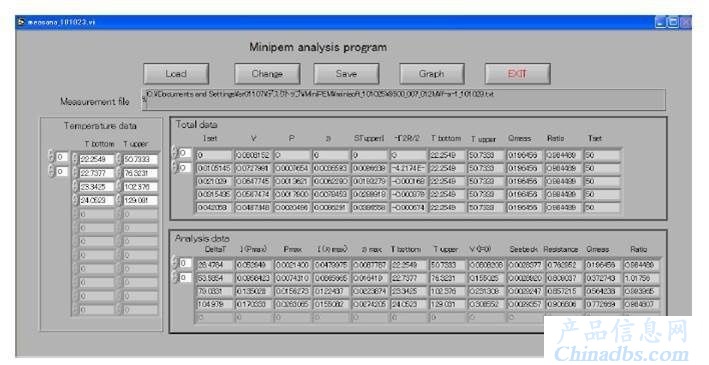Click Iset cell 0.042058 in Total data
Viewport: 709px width, 365px height.
click(x=213, y=208)
